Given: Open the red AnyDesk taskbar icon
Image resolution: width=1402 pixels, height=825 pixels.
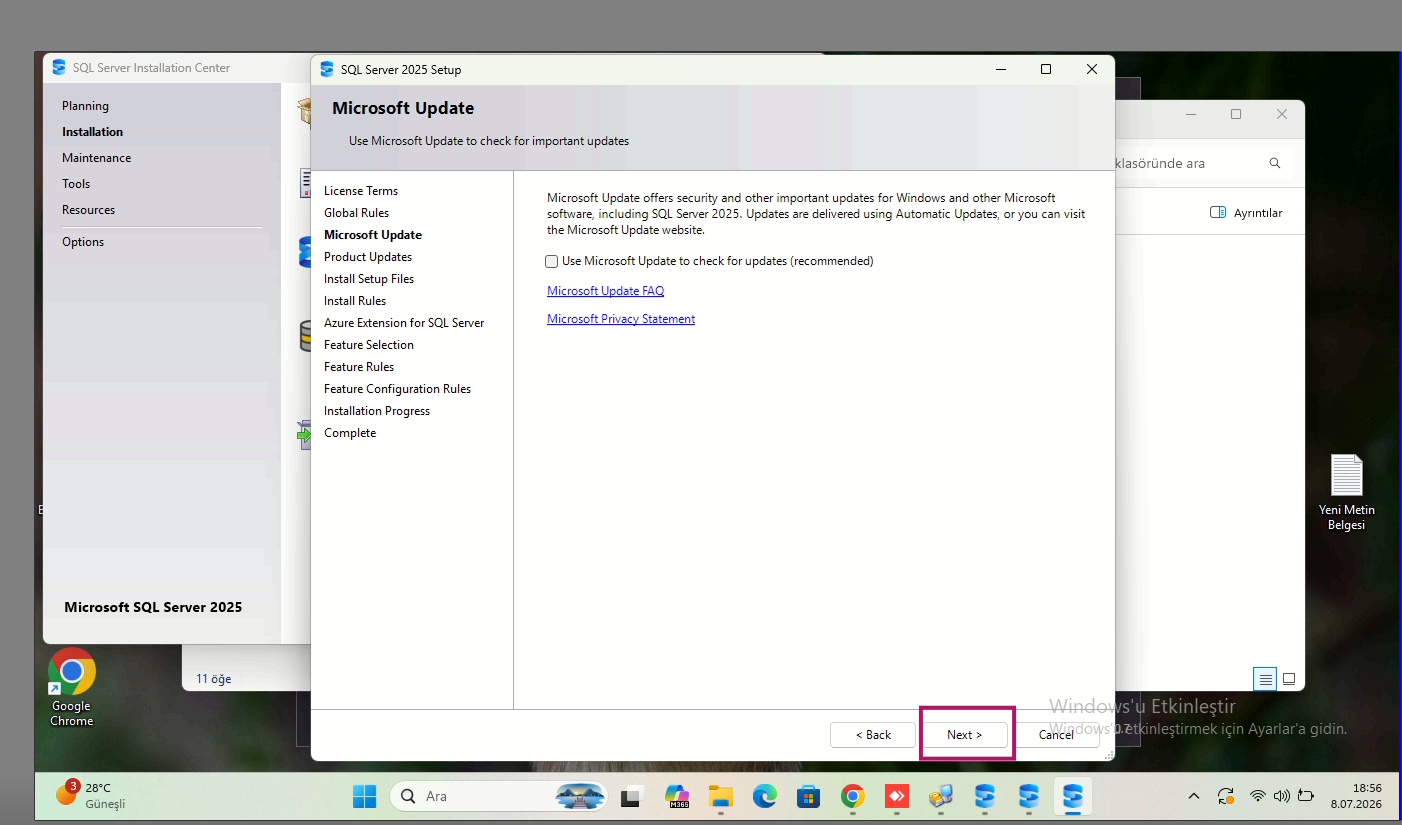Looking at the screenshot, I should pos(897,797).
